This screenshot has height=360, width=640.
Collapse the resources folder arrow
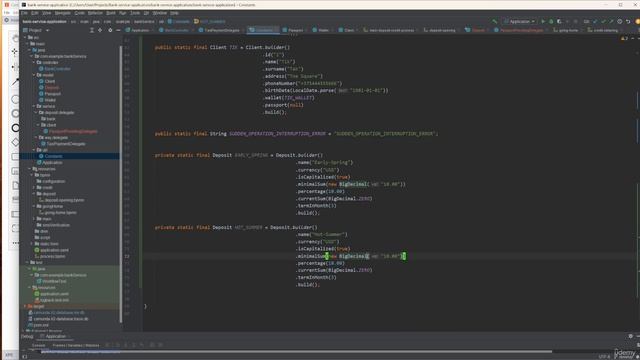[30, 169]
